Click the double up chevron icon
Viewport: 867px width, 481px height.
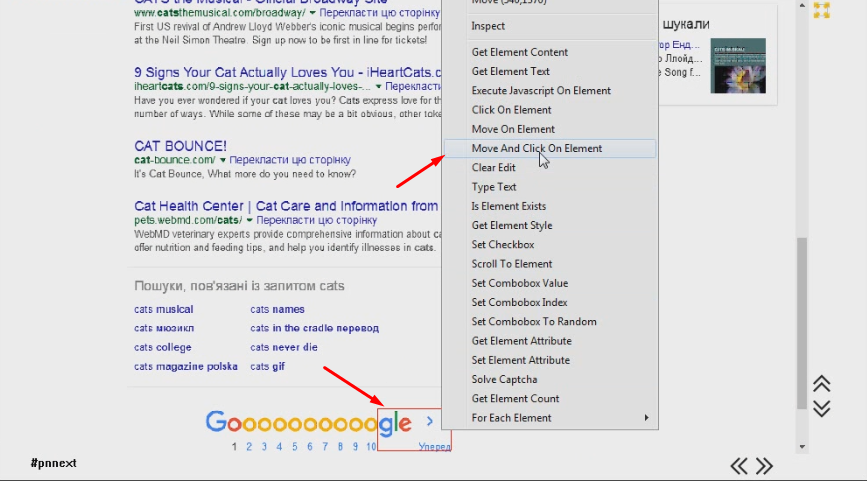[x=822, y=384]
